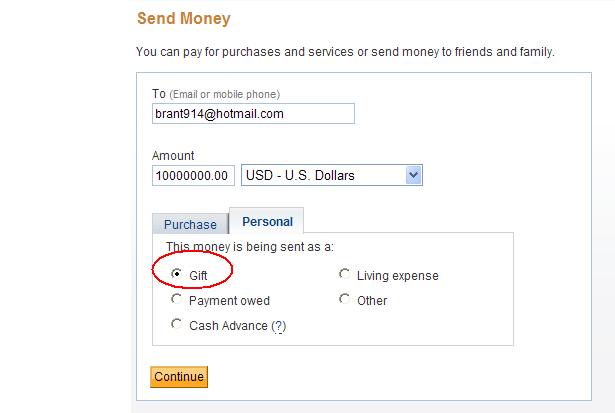Select the Gift radio button
Image resolution: width=615 pixels, height=413 pixels.
tap(177, 273)
